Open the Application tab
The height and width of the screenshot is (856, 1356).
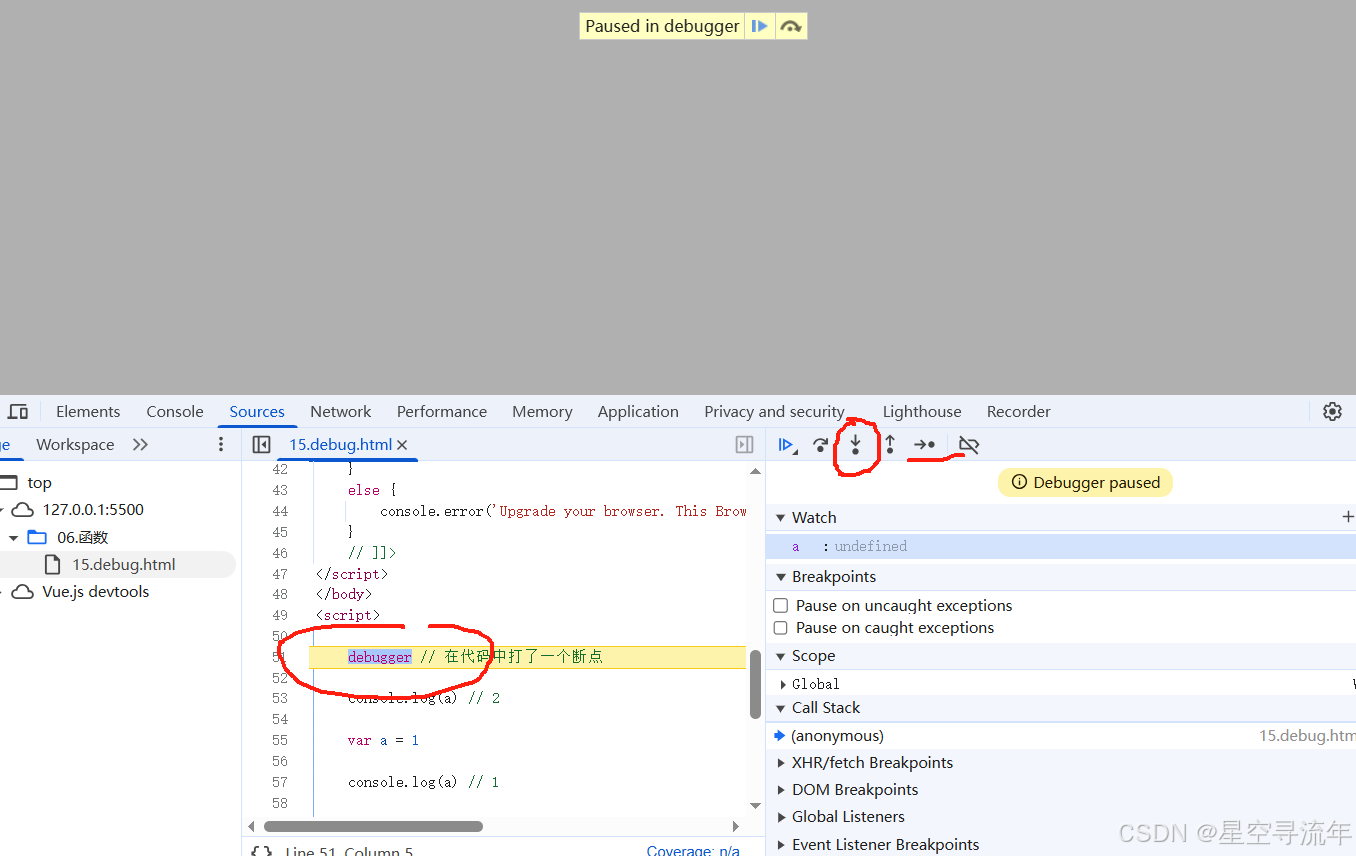(638, 412)
